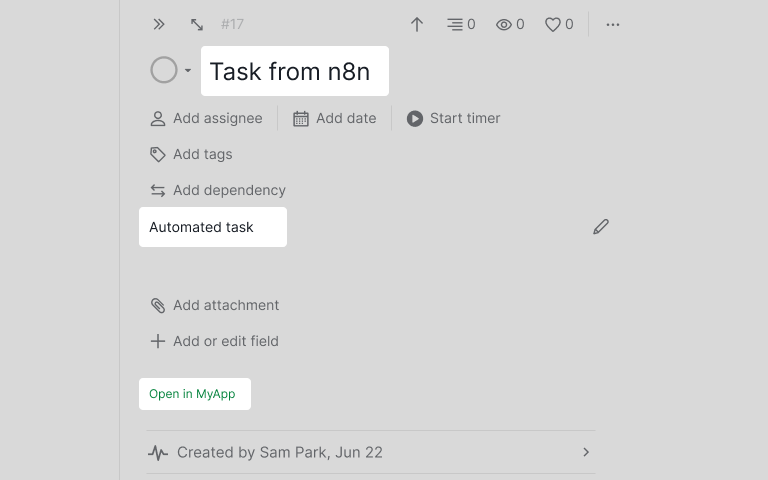Expand task to full screen view

coord(197,24)
